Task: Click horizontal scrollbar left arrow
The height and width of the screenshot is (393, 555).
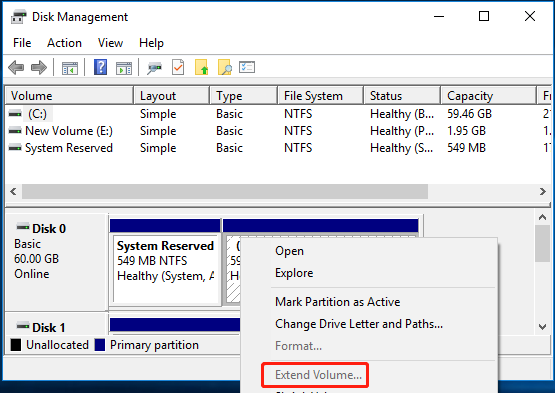Action: 13,192
